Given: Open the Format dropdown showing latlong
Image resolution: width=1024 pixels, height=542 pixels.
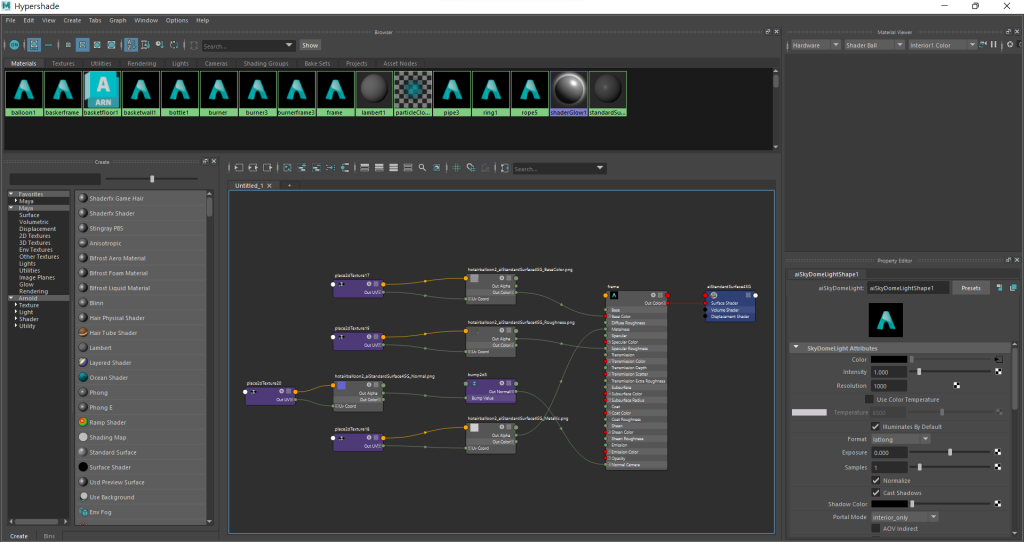Looking at the screenshot, I should pos(901,439).
